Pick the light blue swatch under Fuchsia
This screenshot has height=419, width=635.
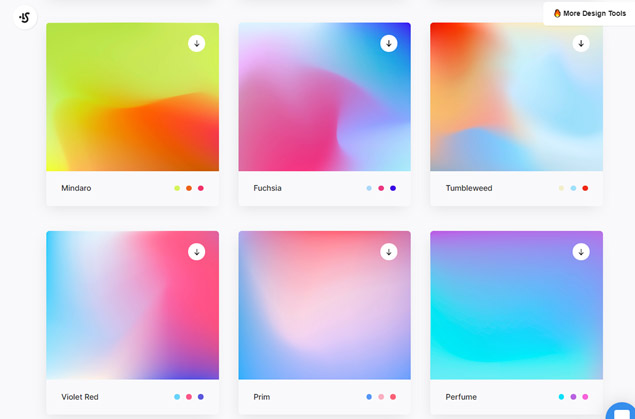point(369,188)
